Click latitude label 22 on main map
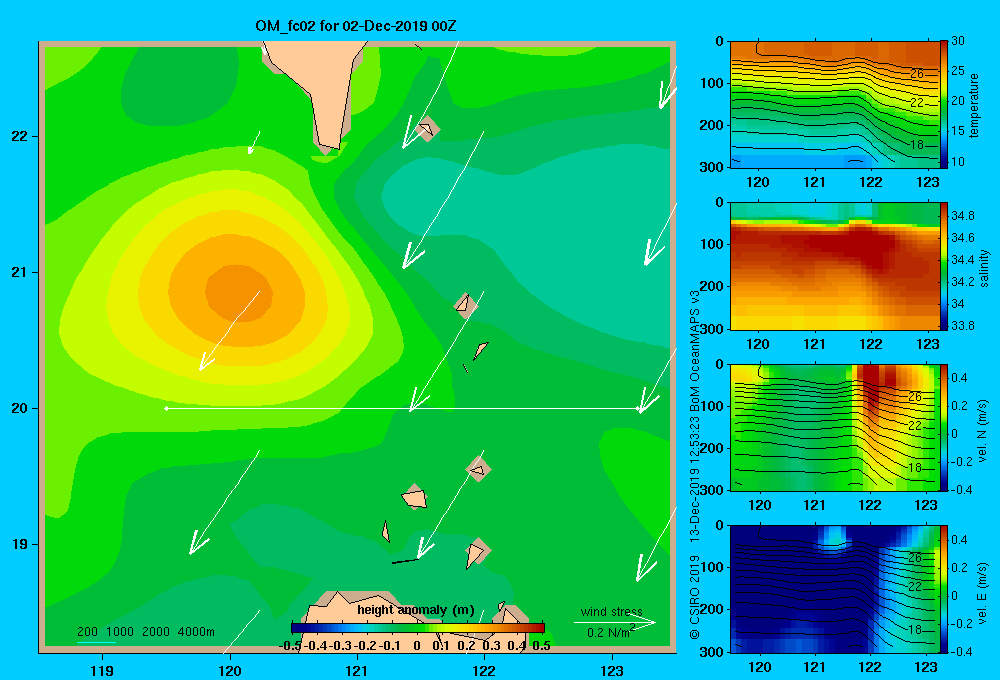The height and width of the screenshot is (680, 1000). tap(20, 137)
